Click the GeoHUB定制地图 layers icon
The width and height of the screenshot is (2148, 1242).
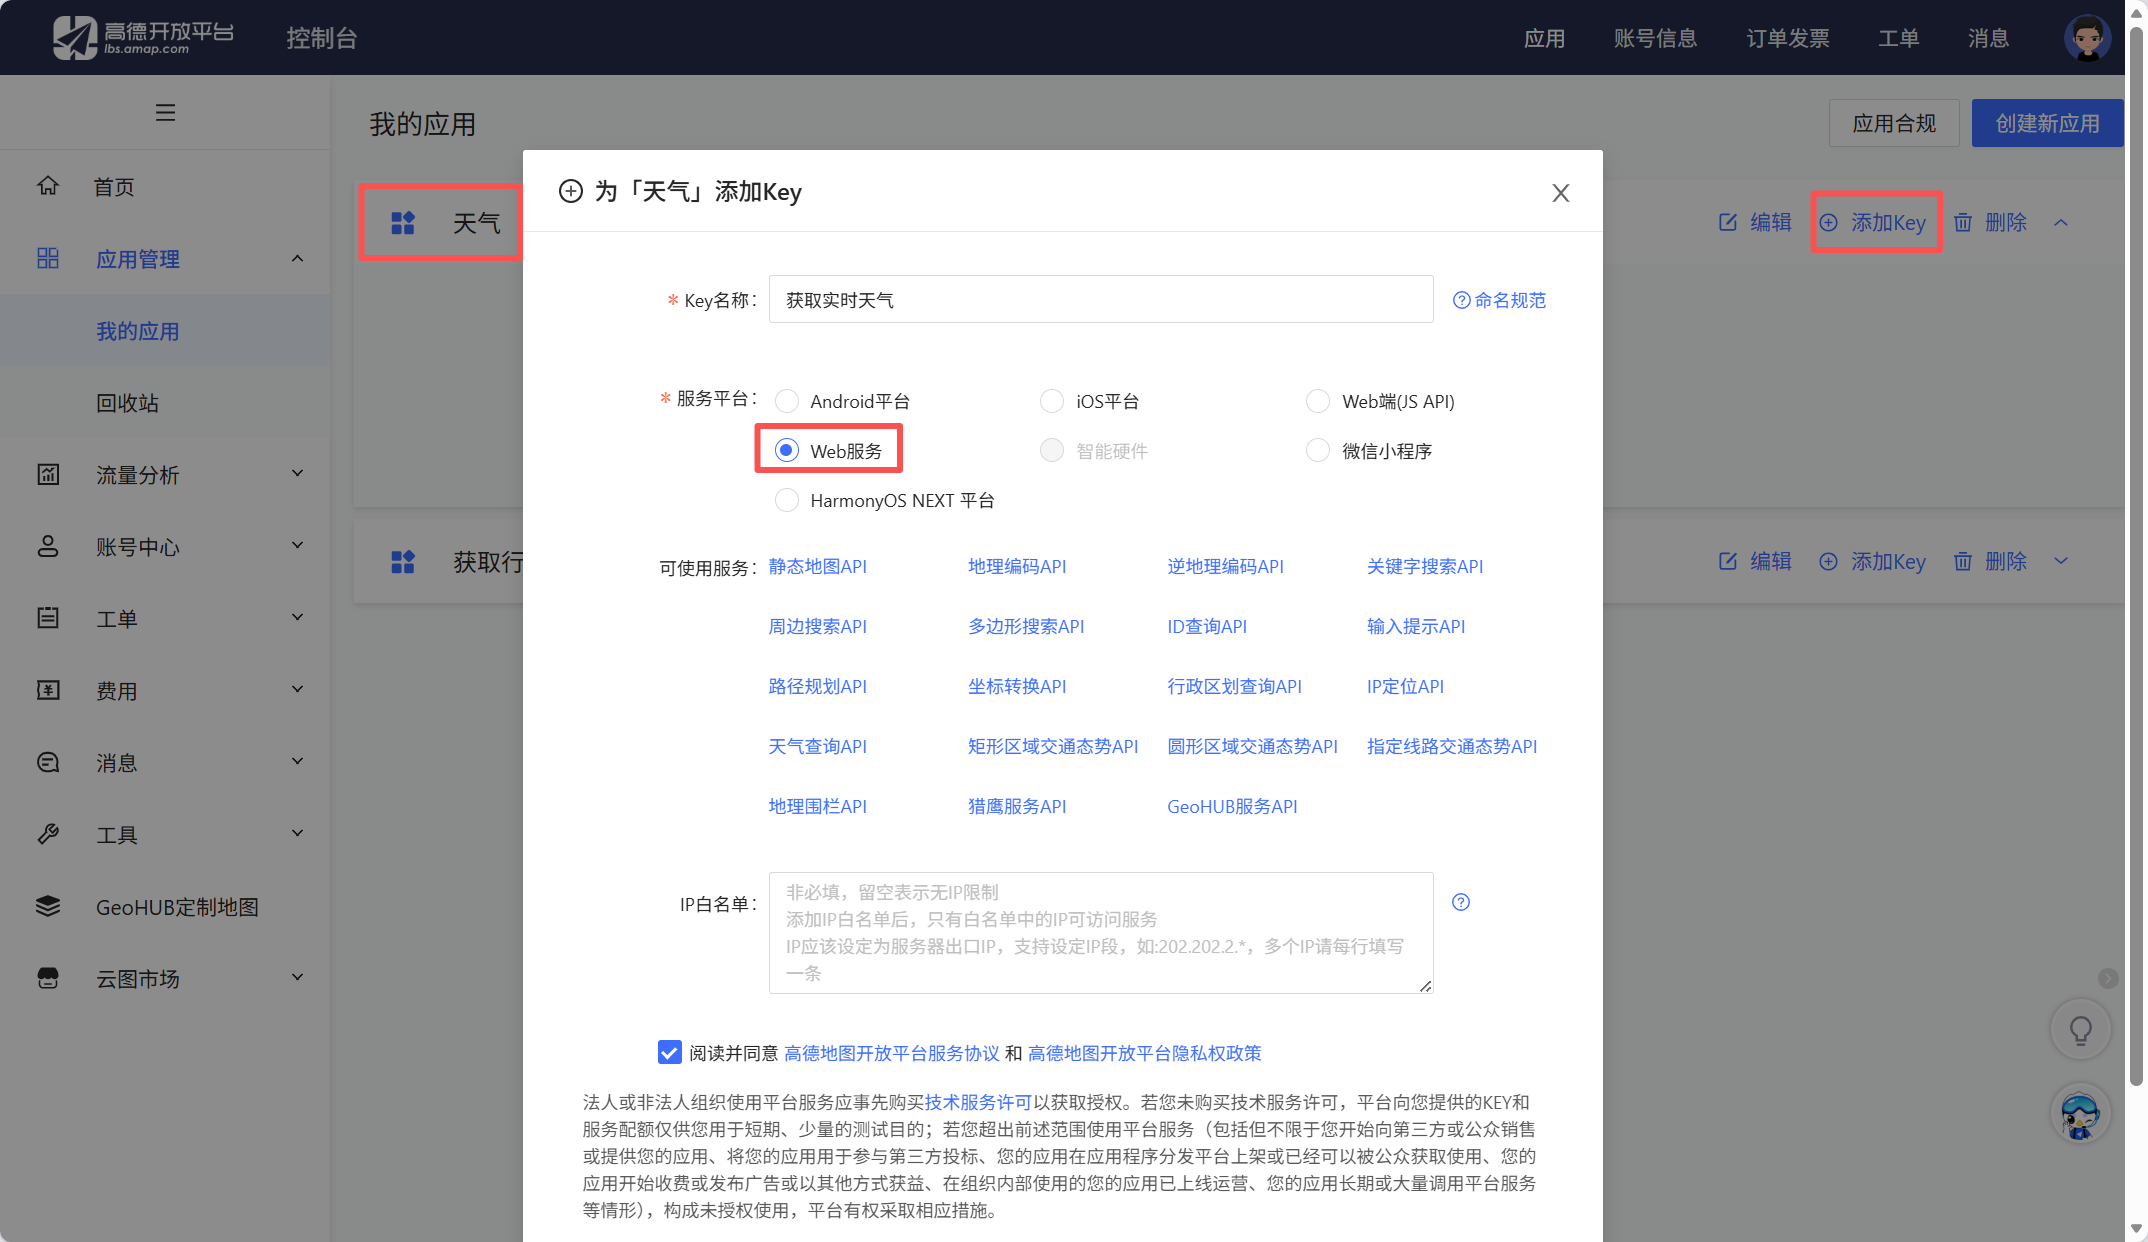(48, 906)
